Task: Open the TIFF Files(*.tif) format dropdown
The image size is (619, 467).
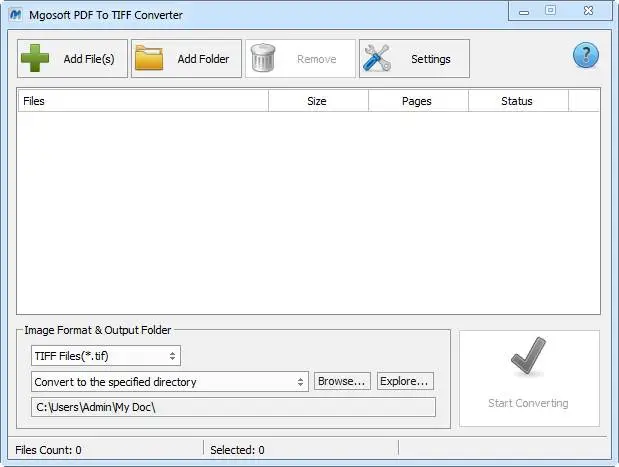Action: click(x=106, y=356)
